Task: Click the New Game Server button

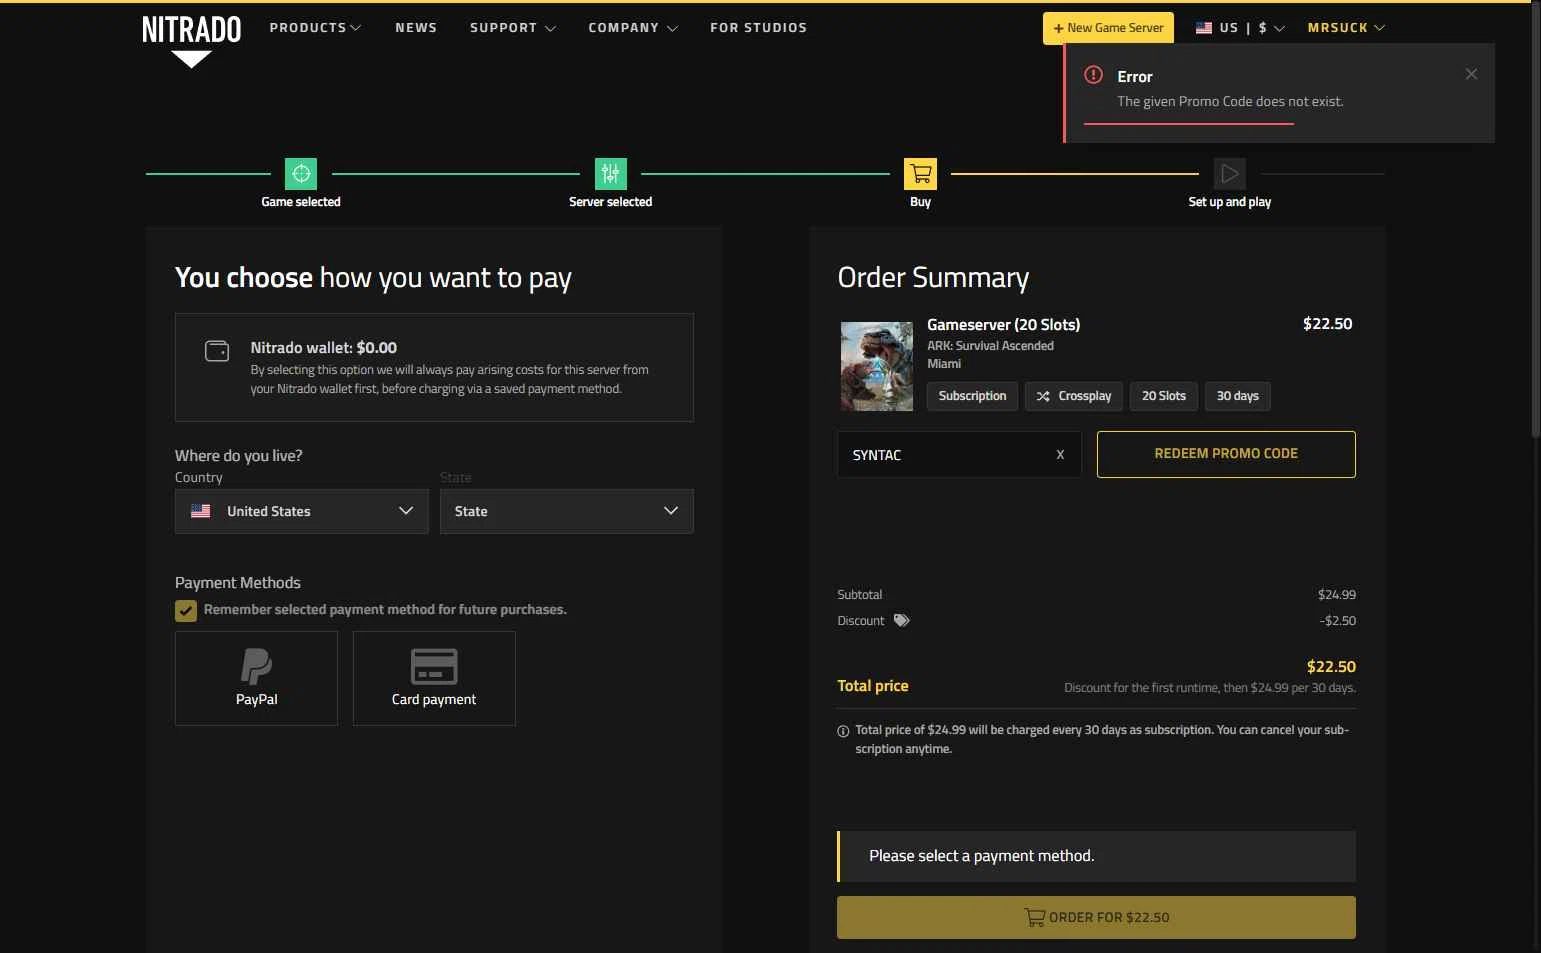Action: pyautogui.click(x=1108, y=28)
